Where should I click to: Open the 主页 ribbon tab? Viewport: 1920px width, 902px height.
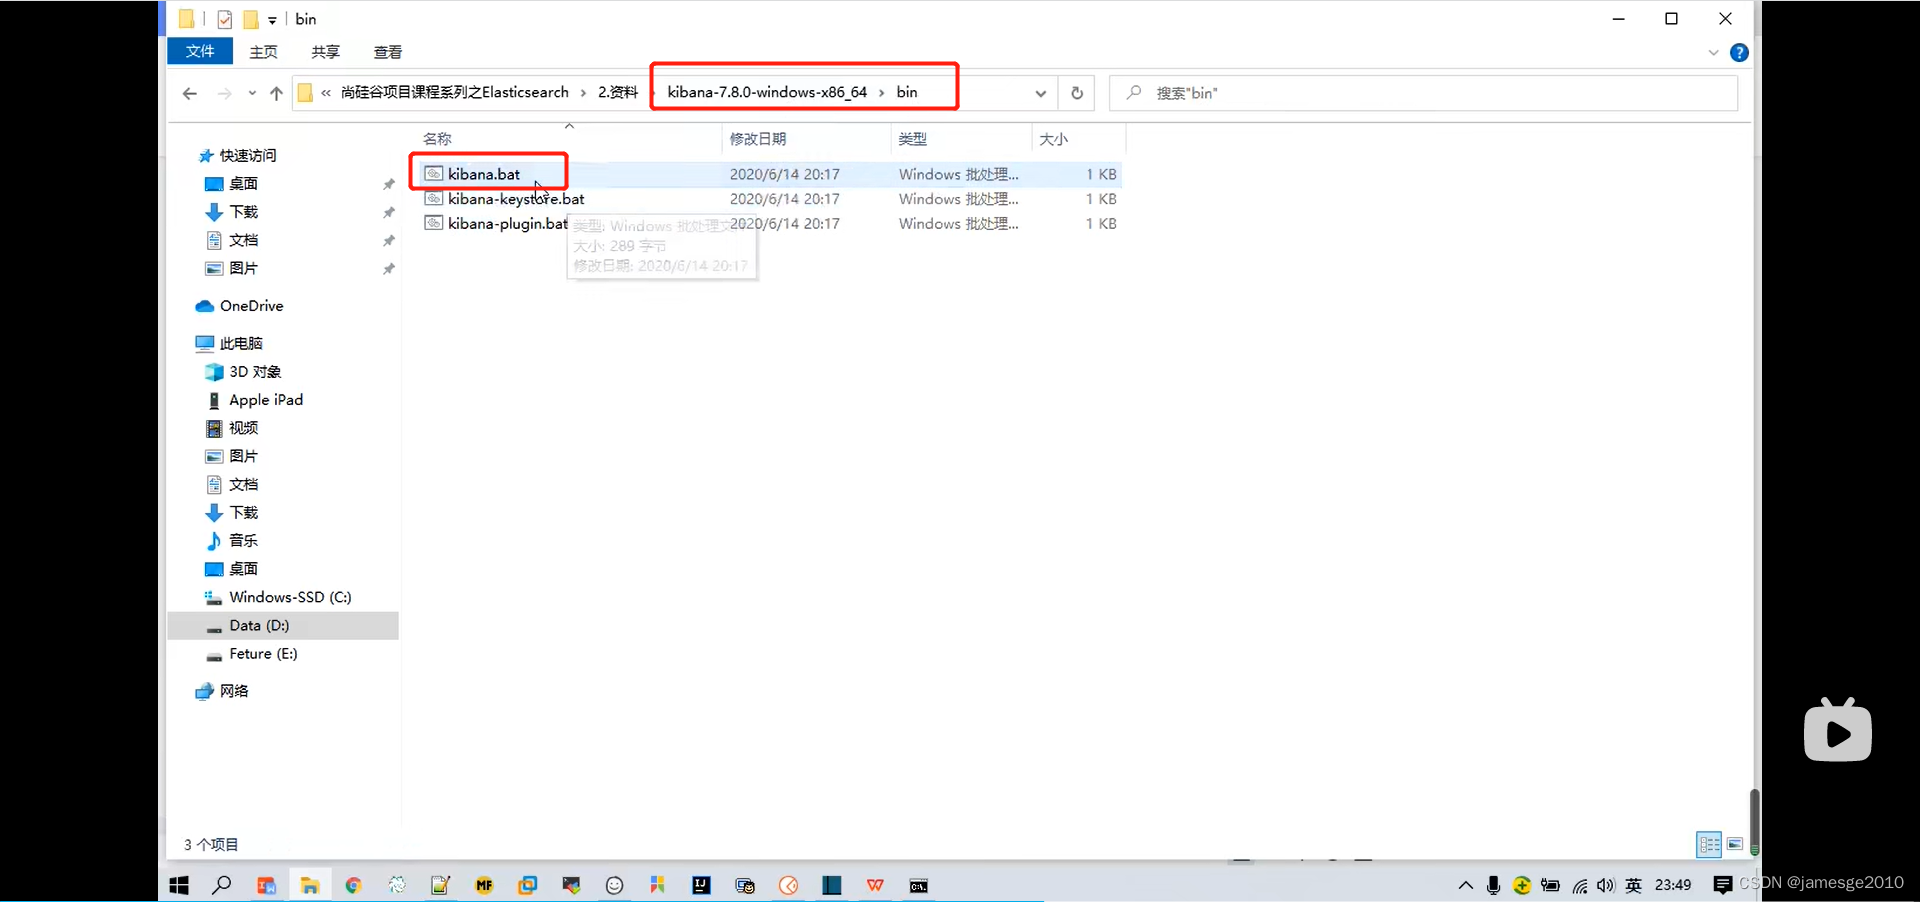click(264, 52)
